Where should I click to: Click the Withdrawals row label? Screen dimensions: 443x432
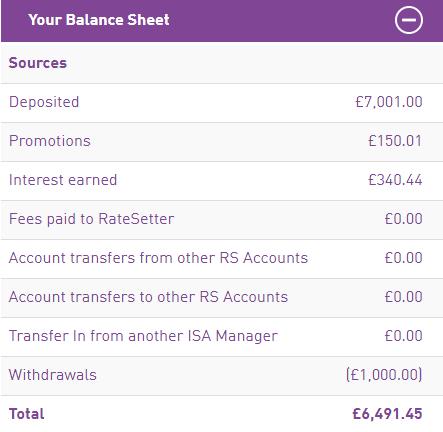(x=53, y=375)
